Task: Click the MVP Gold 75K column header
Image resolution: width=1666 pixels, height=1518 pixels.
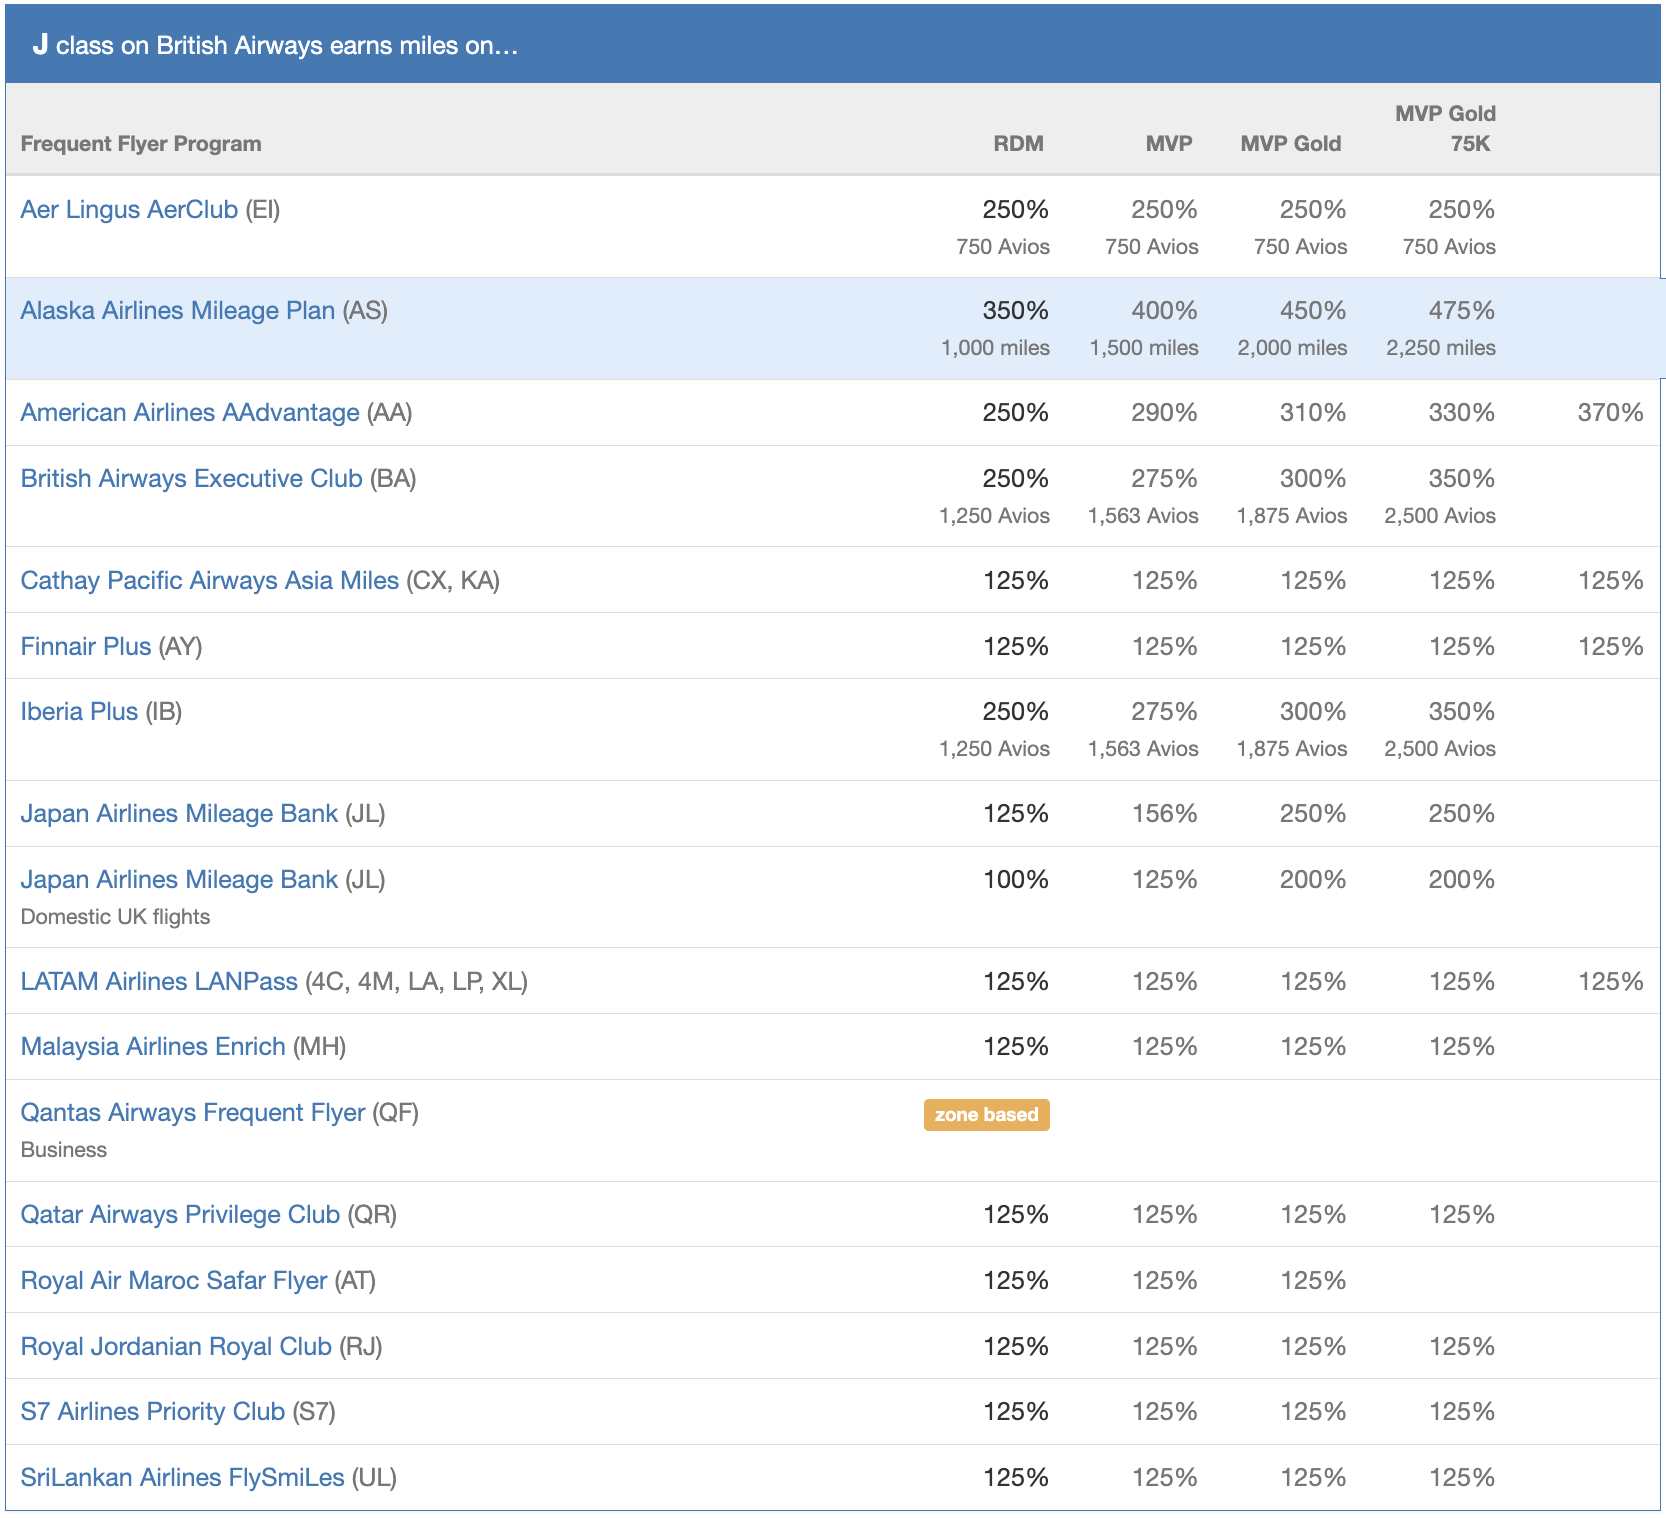Action: tap(1446, 129)
